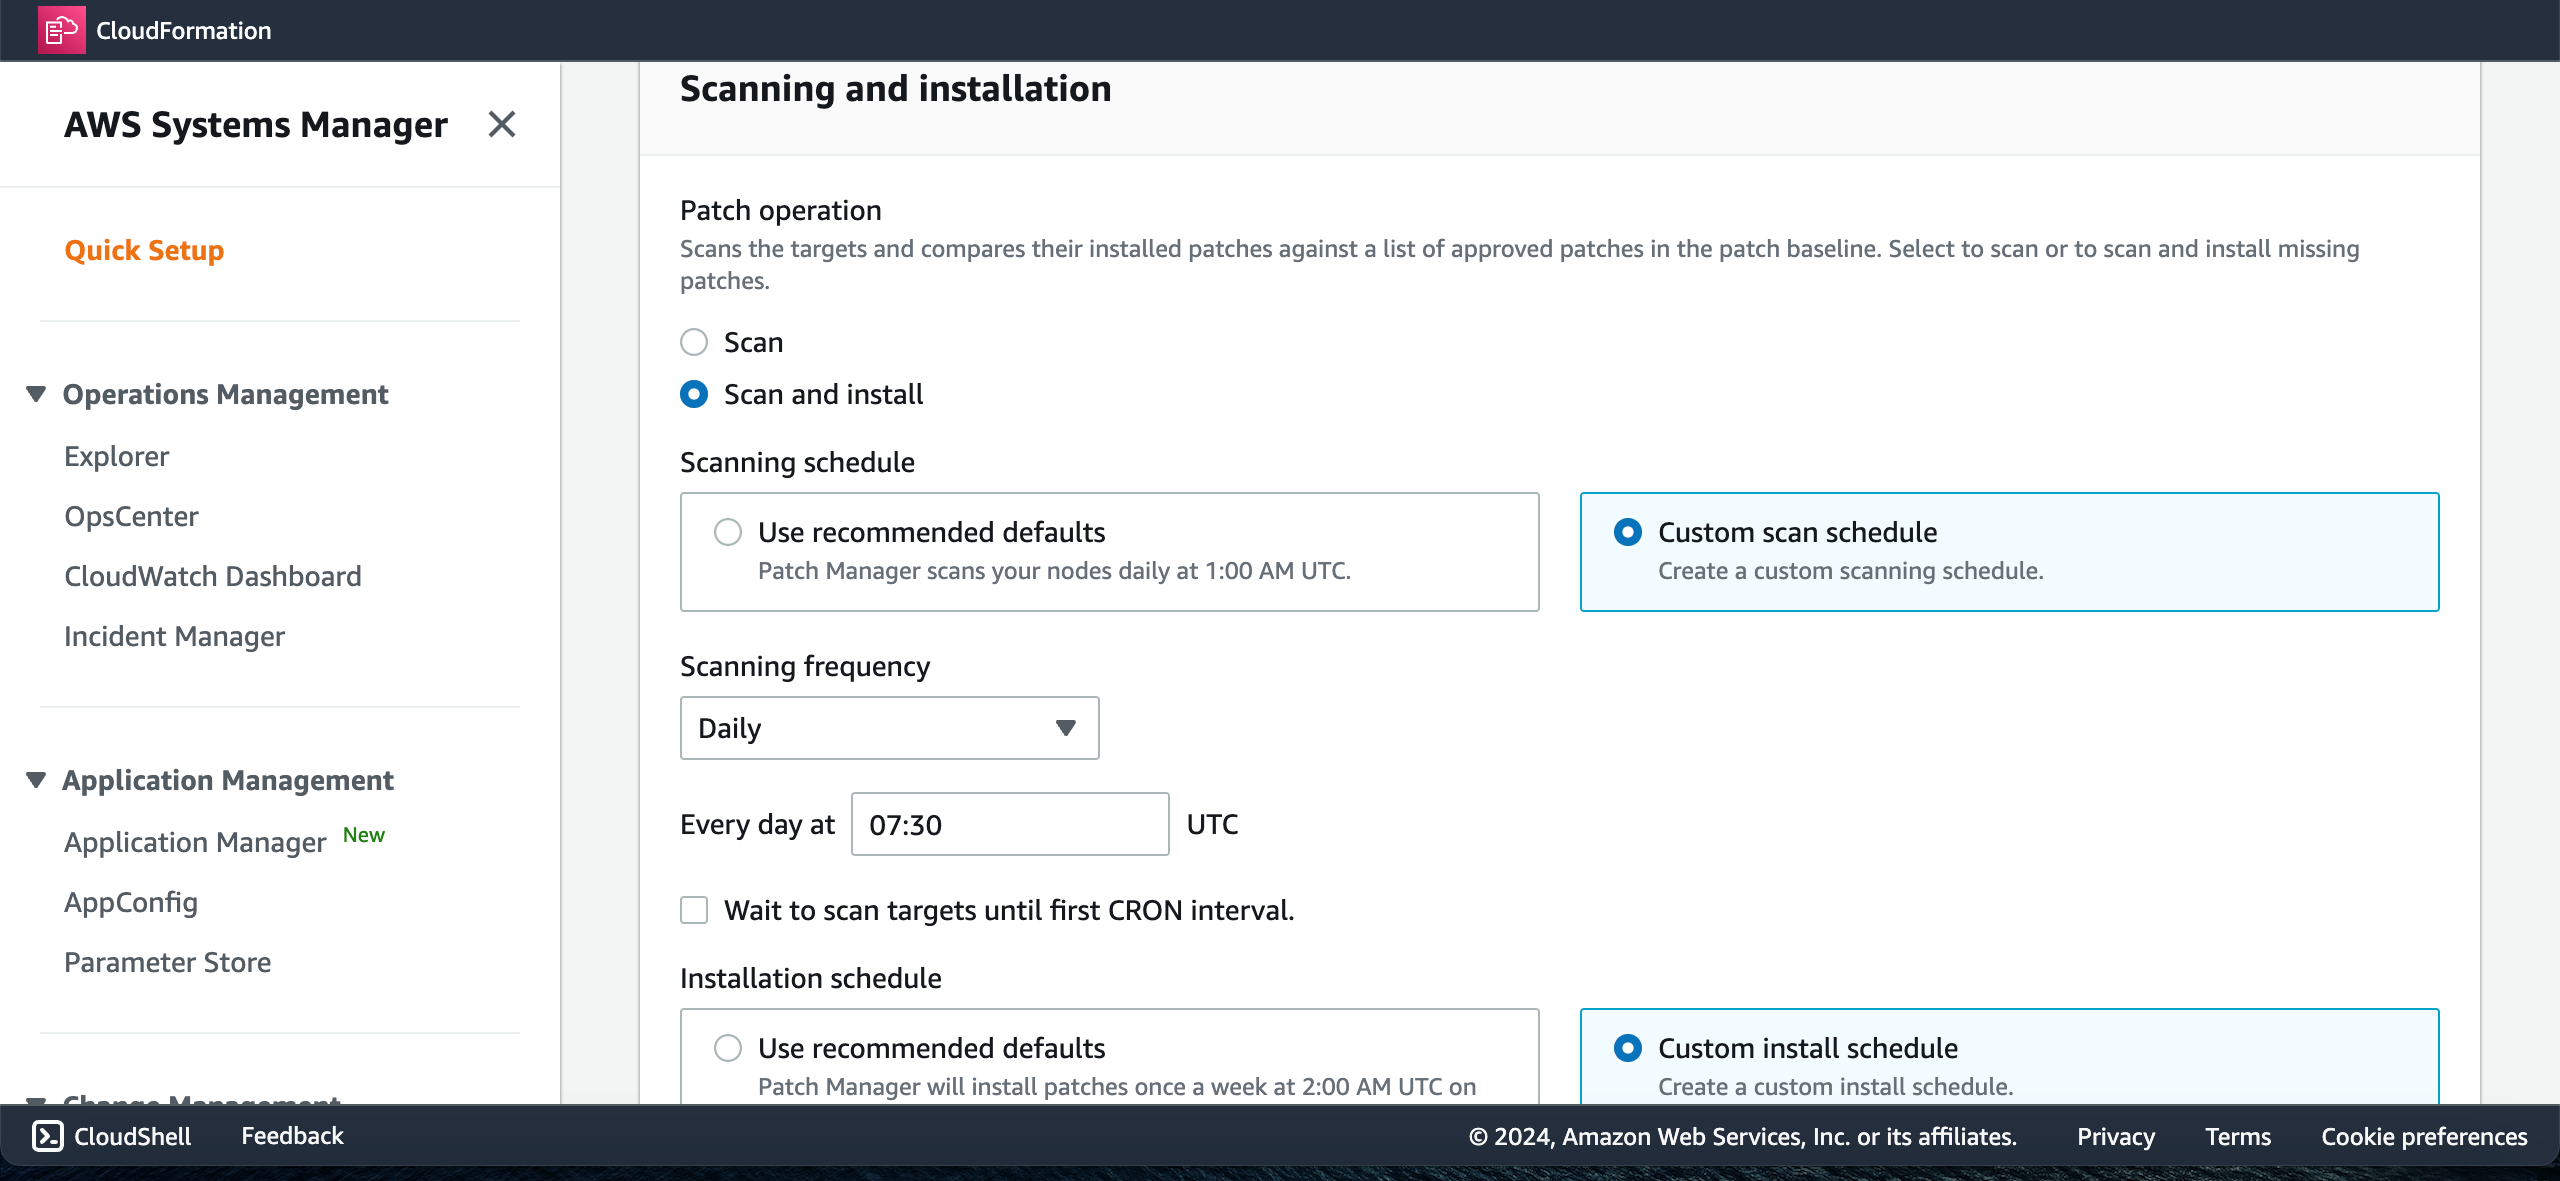Click the UTC label beside time field
2560x1181 pixels.
pyautogui.click(x=1212, y=824)
